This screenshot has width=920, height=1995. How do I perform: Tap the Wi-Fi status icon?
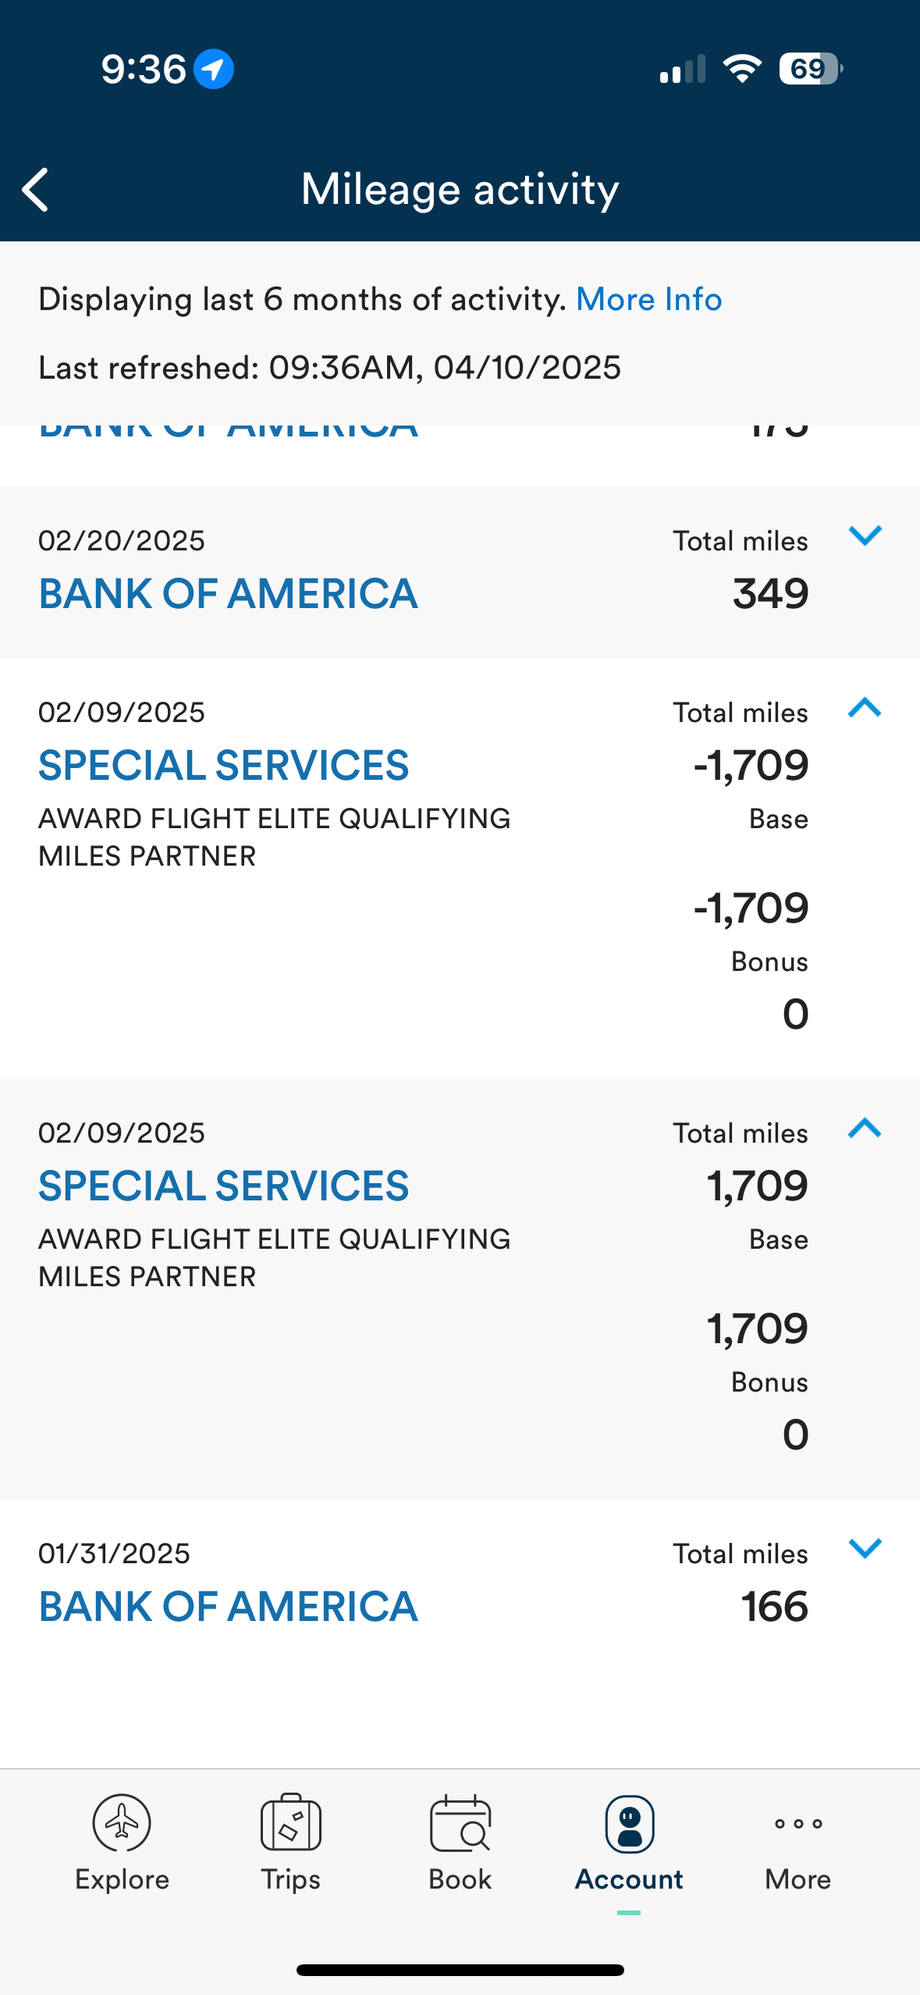[742, 69]
